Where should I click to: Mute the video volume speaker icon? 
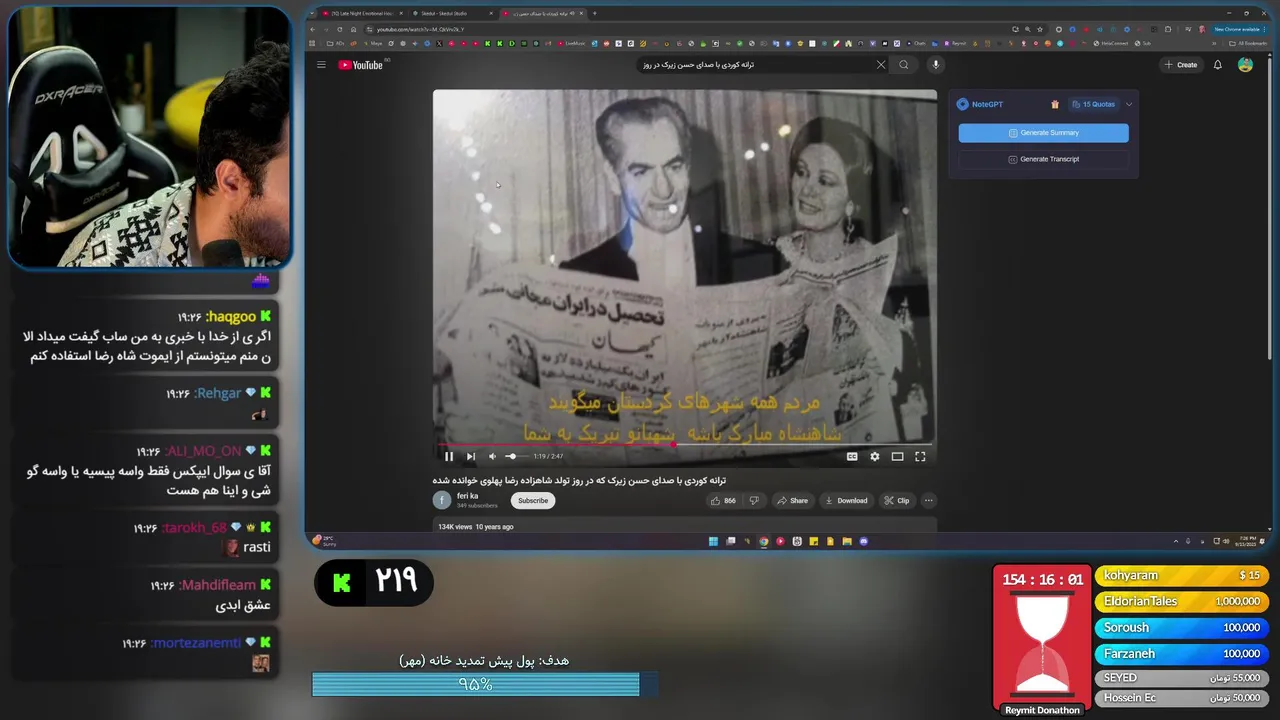492,456
